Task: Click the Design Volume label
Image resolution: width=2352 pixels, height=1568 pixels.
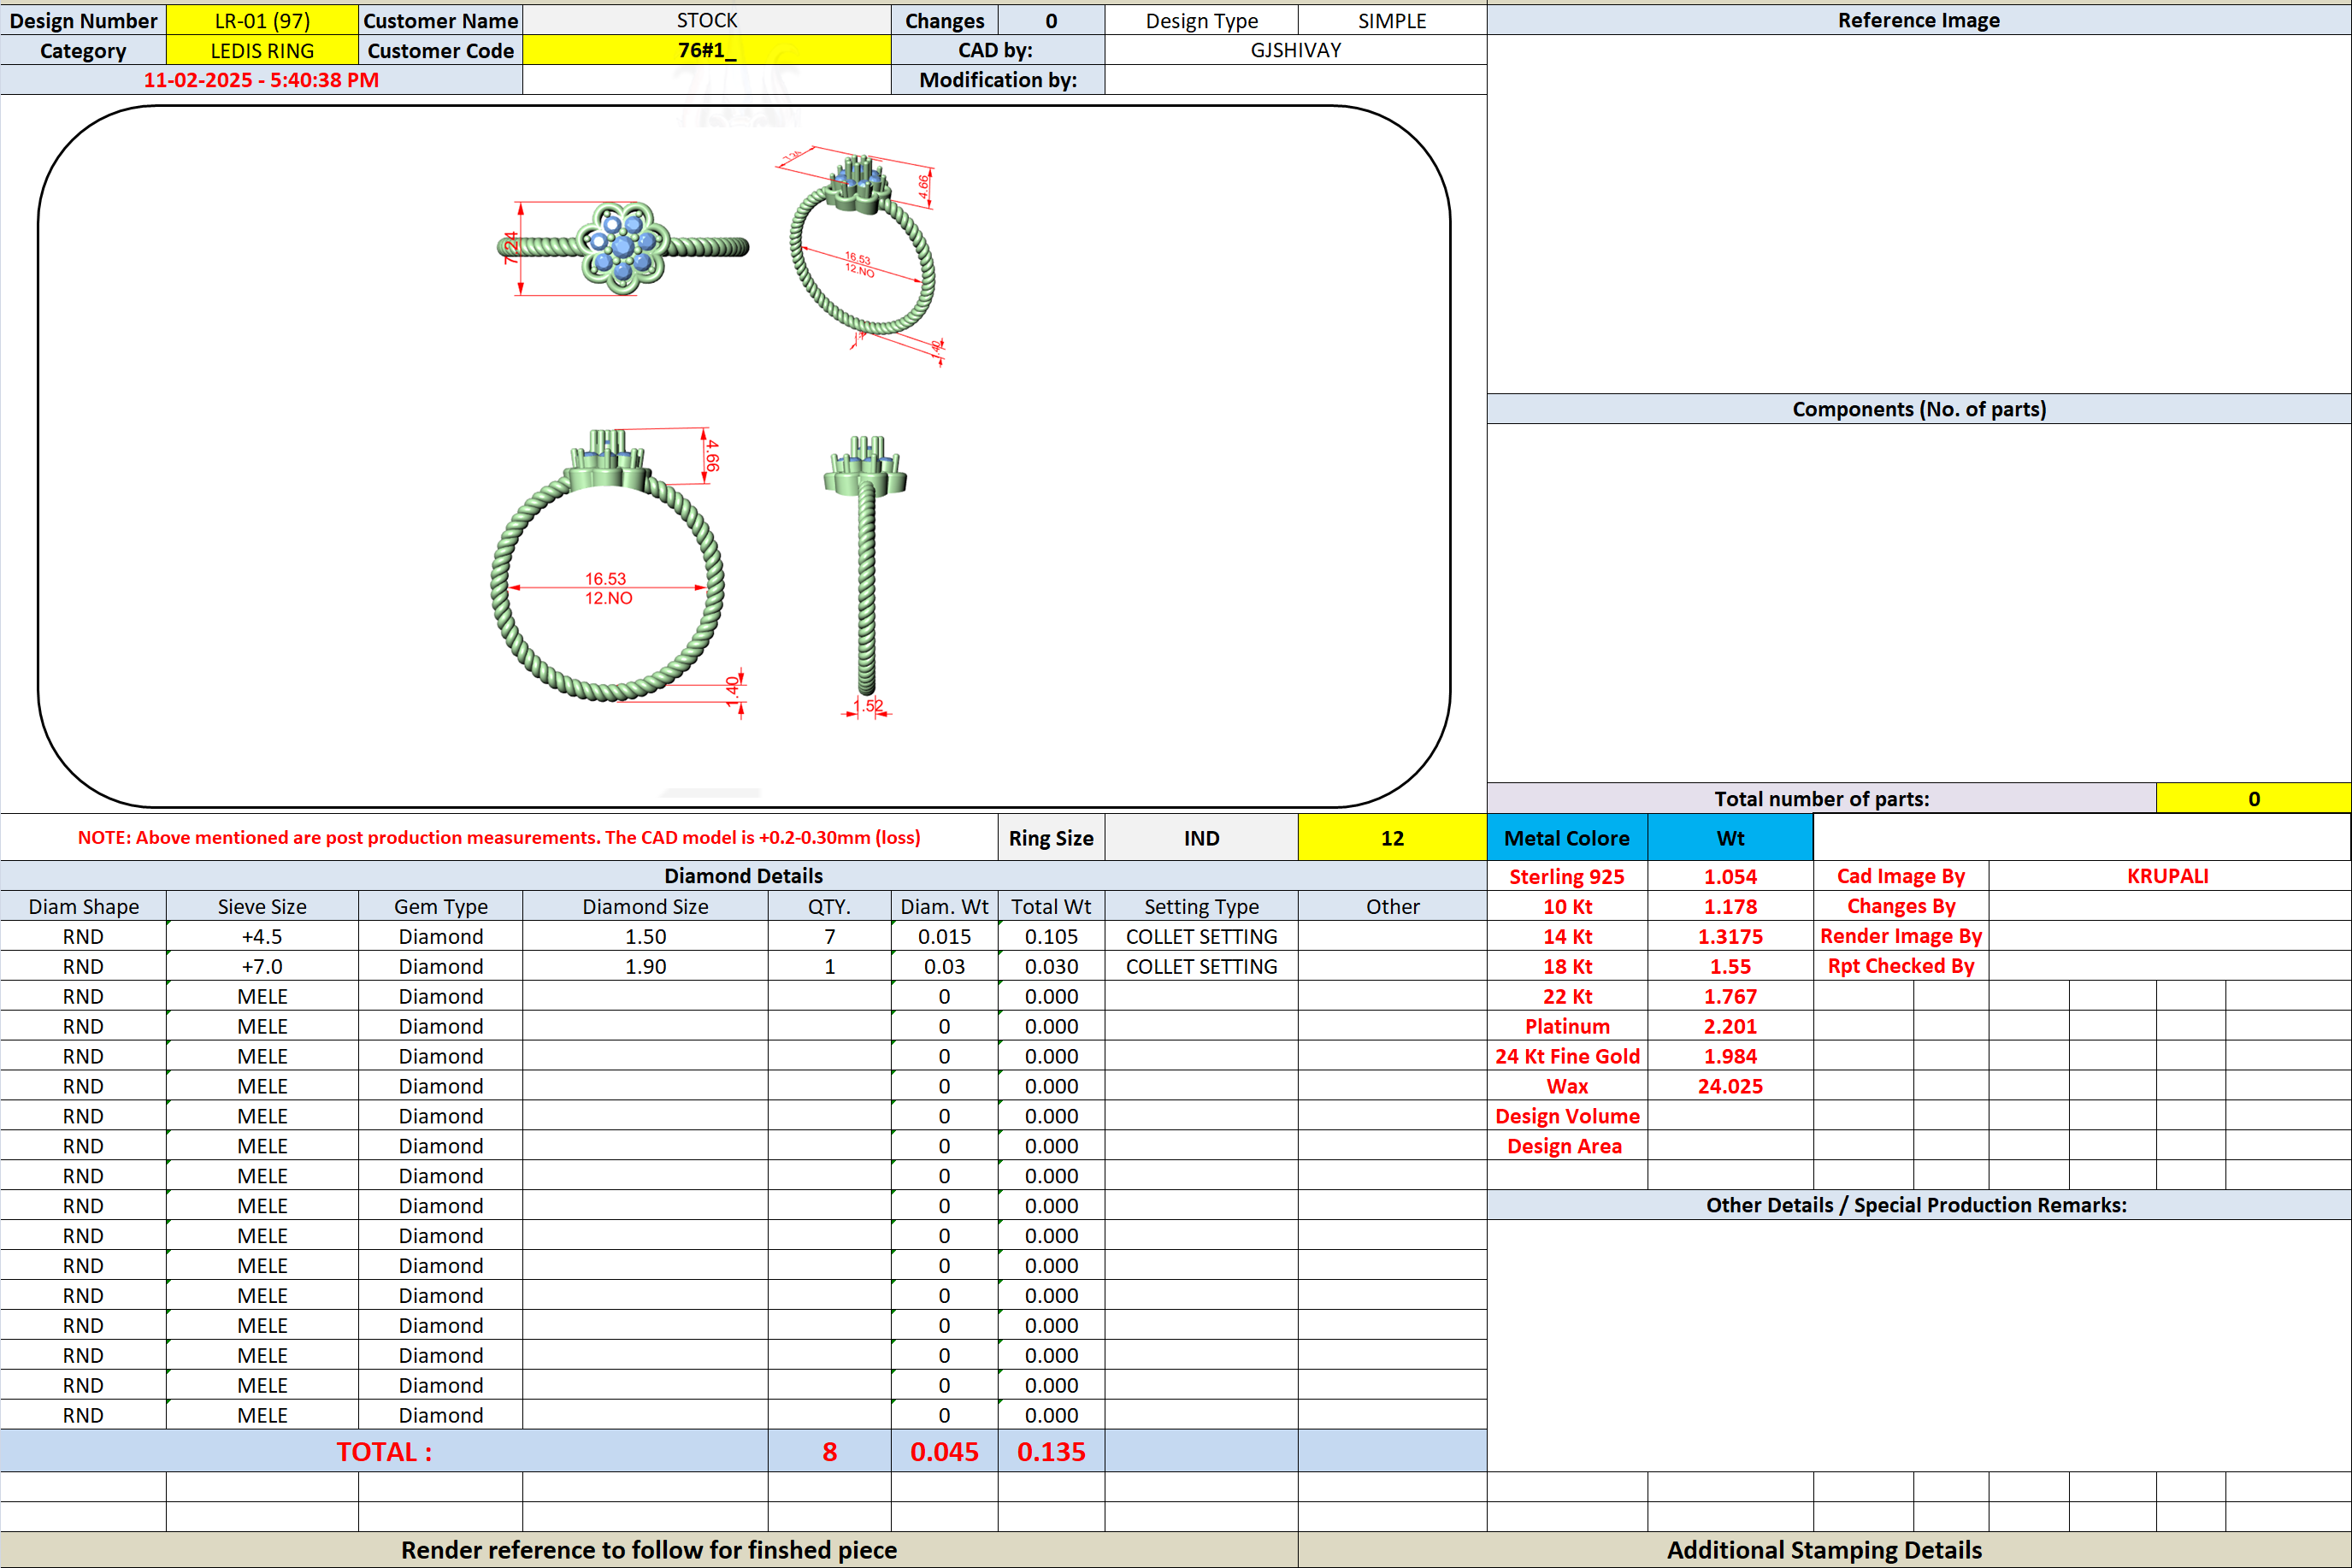Action: 1567,1116
